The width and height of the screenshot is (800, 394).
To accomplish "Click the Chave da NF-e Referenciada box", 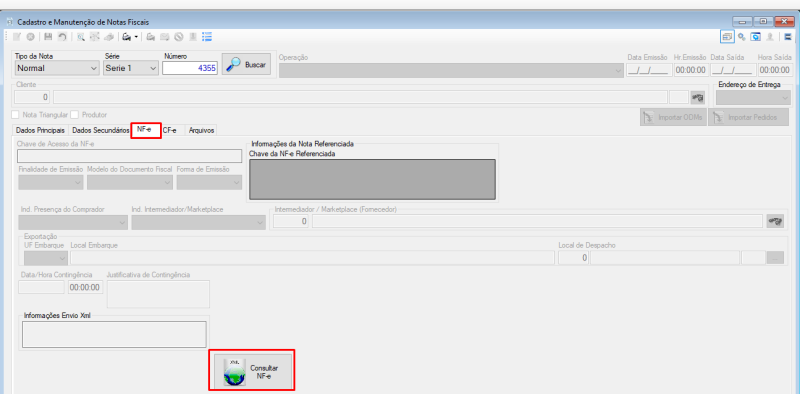I will pyautogui.click(x=372, y=179).
